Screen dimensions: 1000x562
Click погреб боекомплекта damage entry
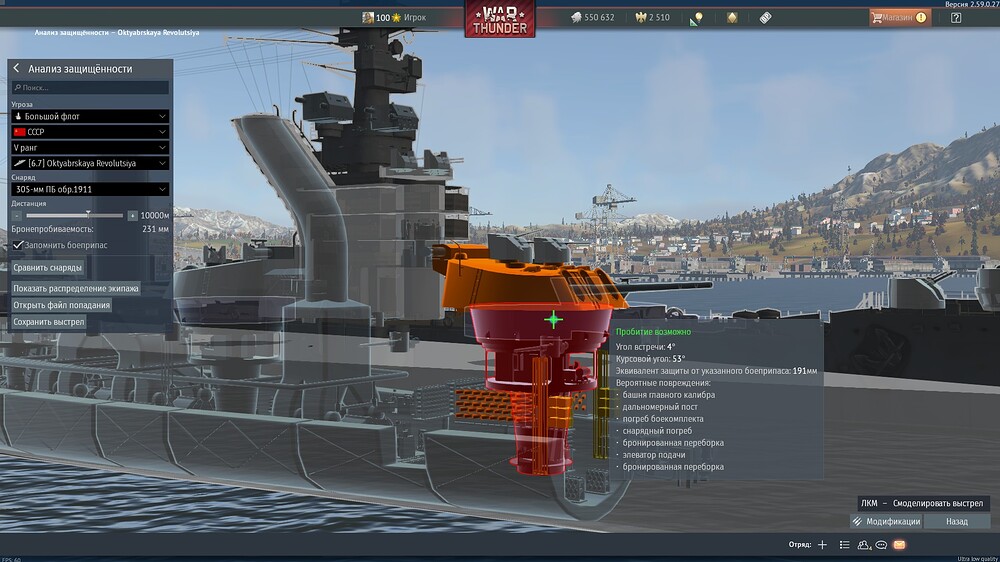click(663, 418)
